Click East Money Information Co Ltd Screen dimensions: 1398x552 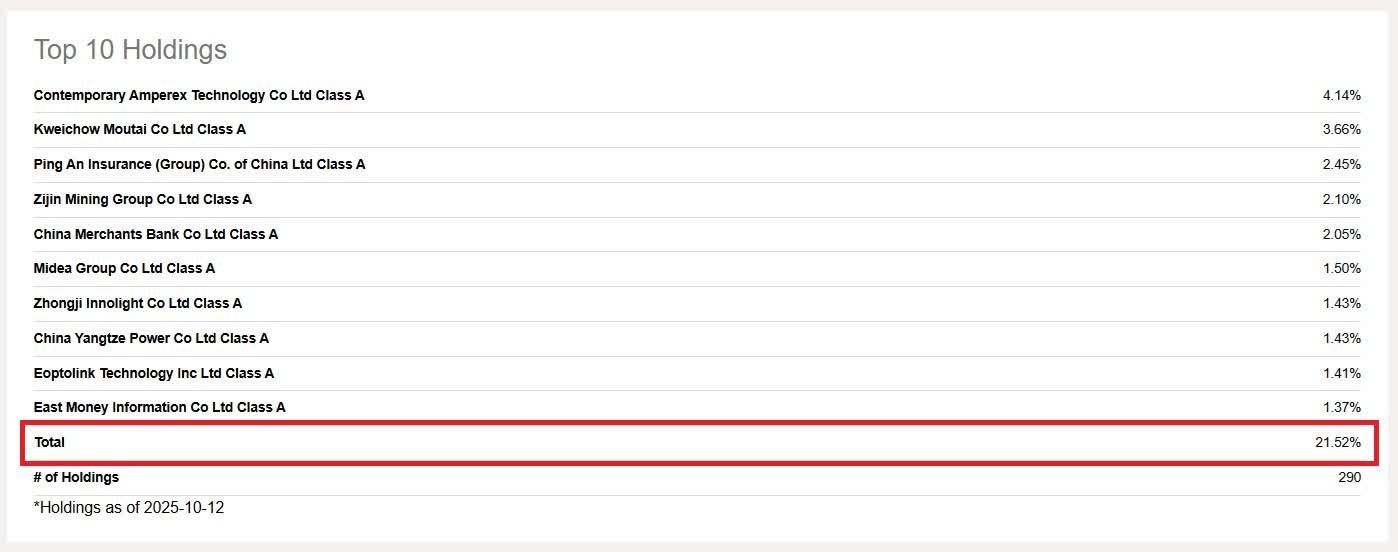pos(159,407)
